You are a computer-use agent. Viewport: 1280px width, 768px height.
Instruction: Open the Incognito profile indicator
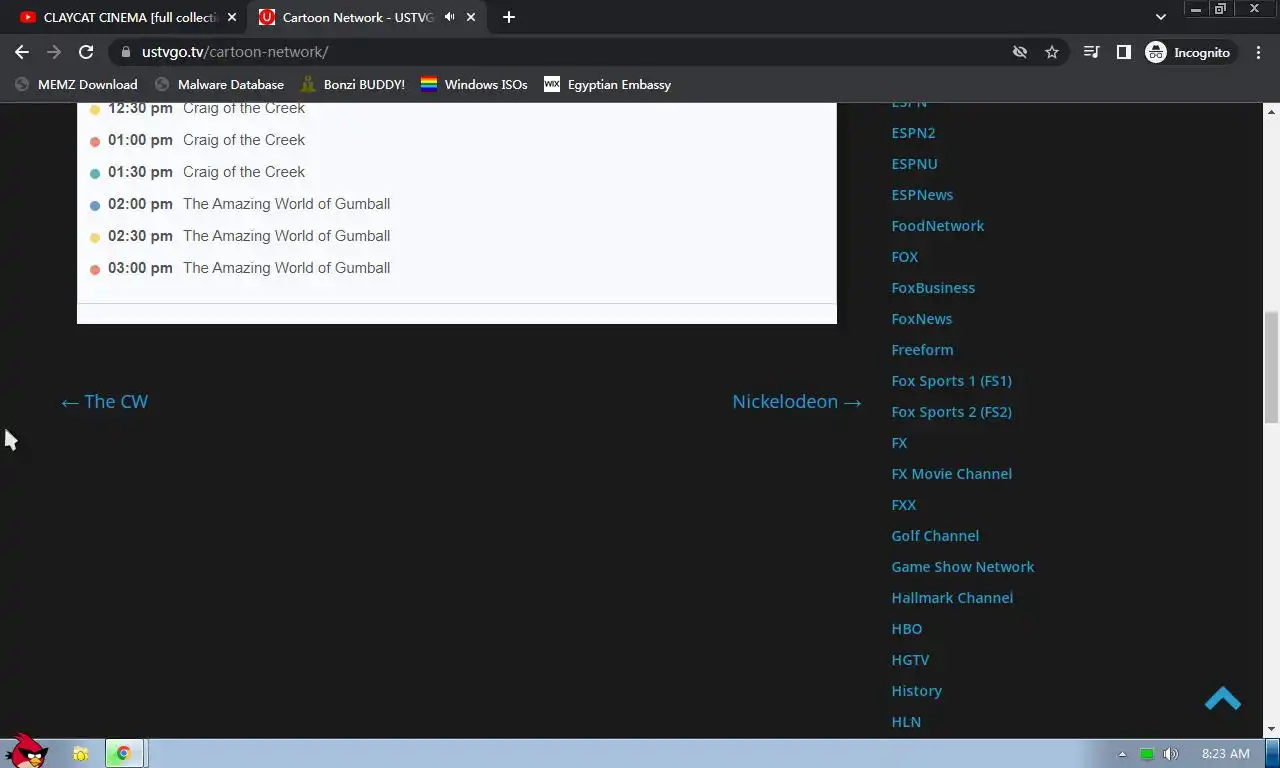[x=1189, y=52]
